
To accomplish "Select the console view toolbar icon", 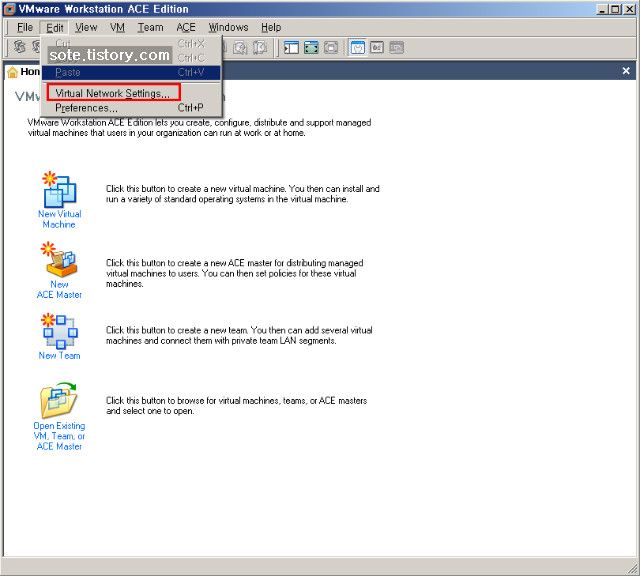I will coord(396,48).
